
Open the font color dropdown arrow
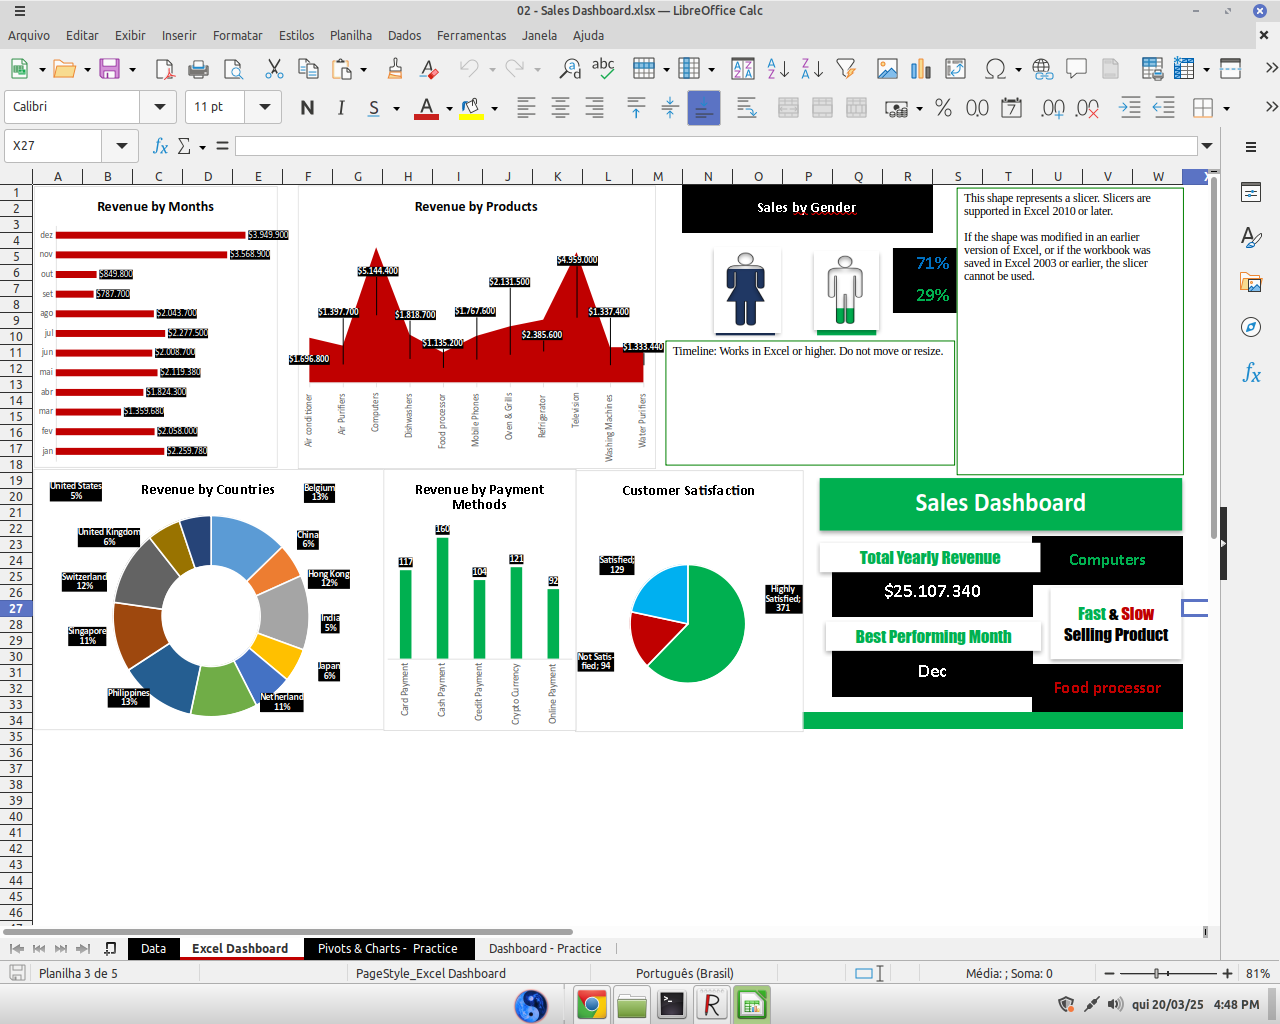(450, 107)
